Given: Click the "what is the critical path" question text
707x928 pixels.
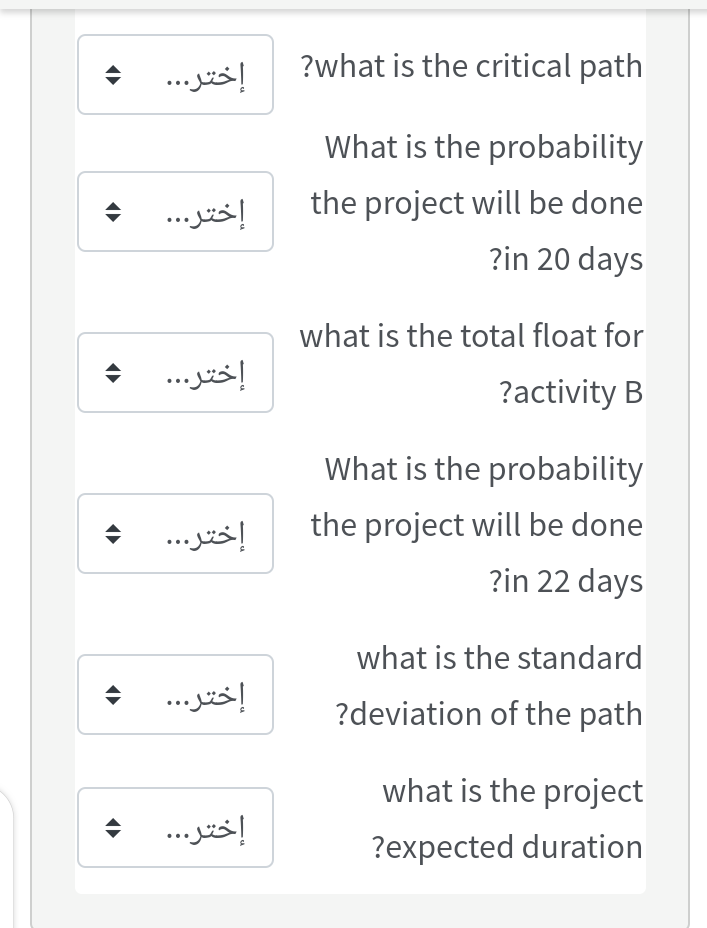Looking at the screenshot, I should 471,67.
